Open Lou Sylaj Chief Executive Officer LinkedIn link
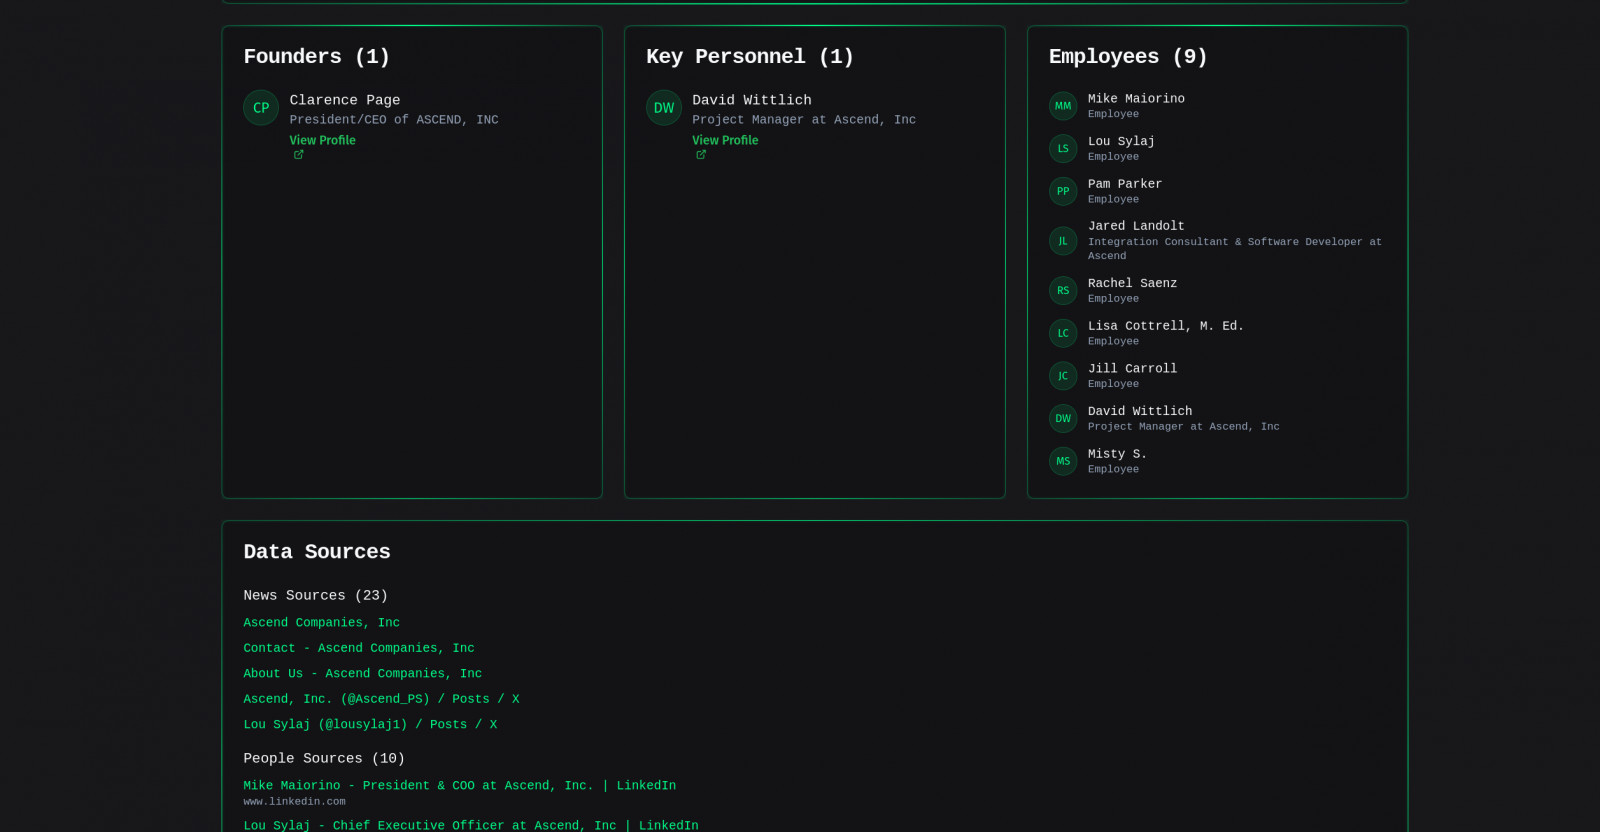The width and height of the screenshot is (1600, 832). tap(470, 825)
